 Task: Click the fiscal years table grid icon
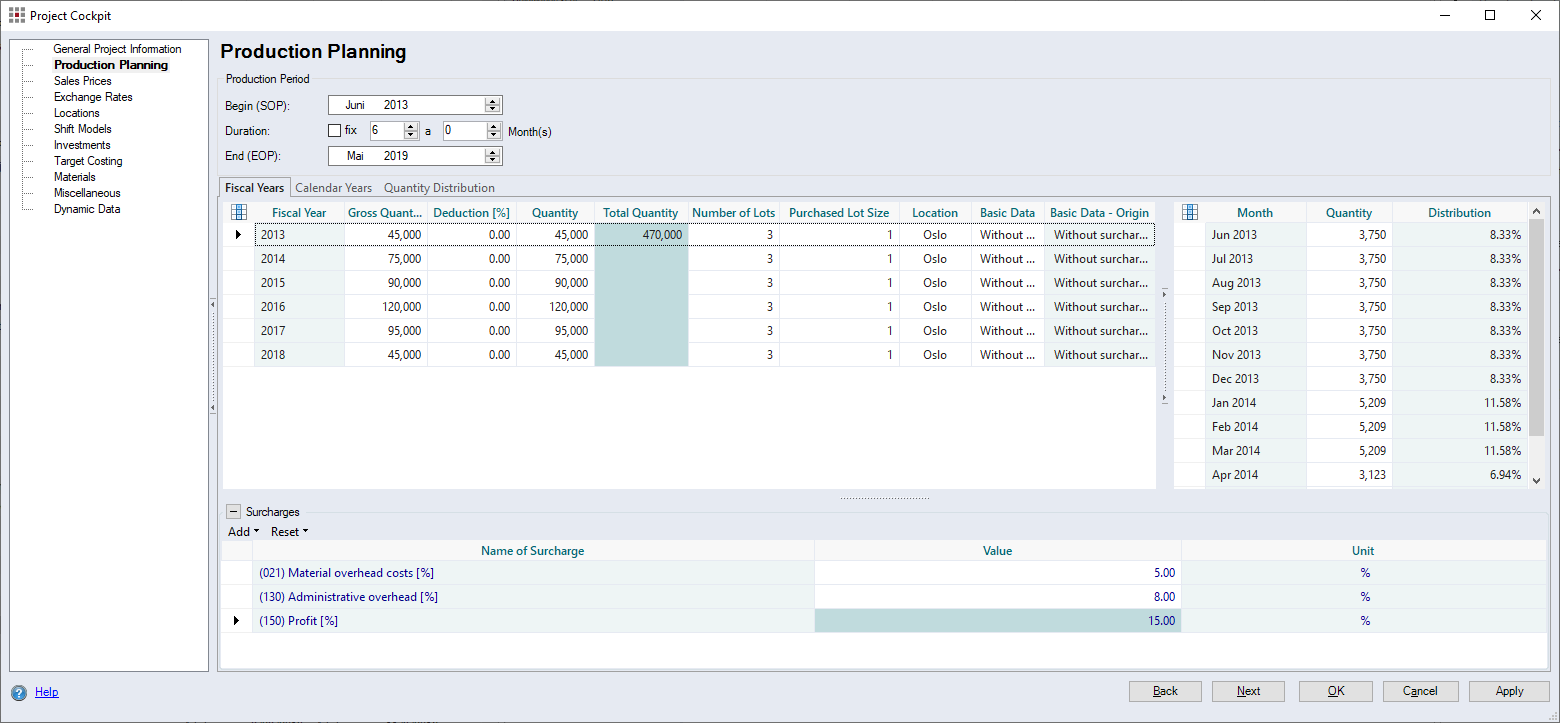tap(238, 212)
